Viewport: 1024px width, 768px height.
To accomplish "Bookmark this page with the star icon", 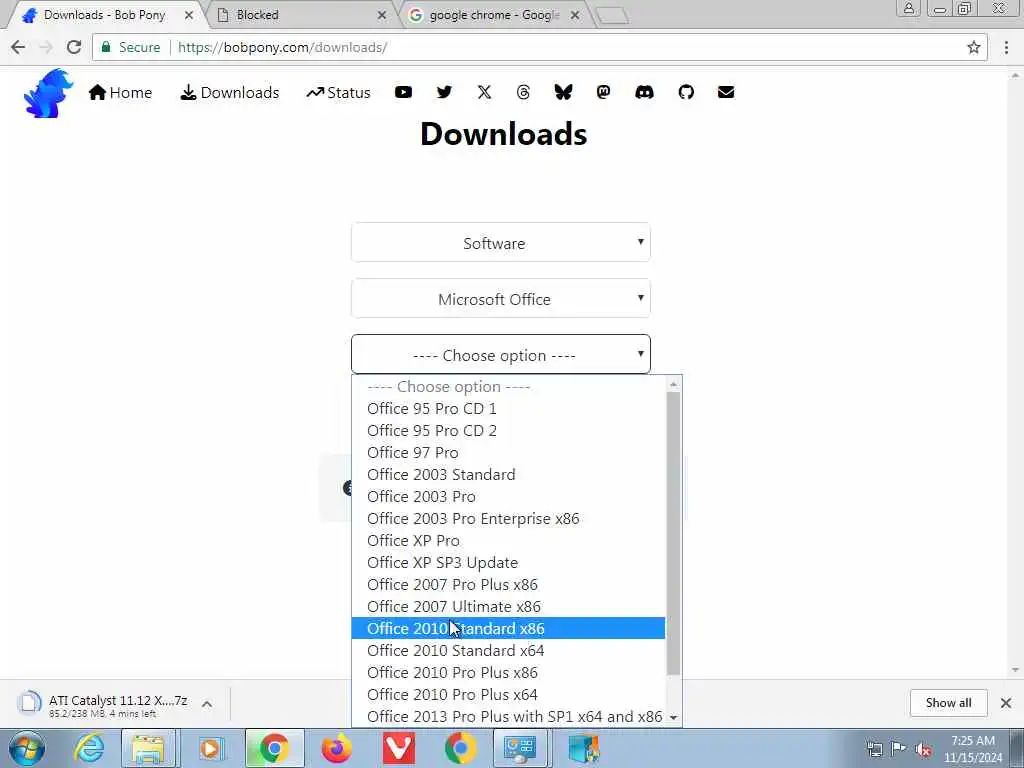I will pyautogui.click(x=974, y=47).
